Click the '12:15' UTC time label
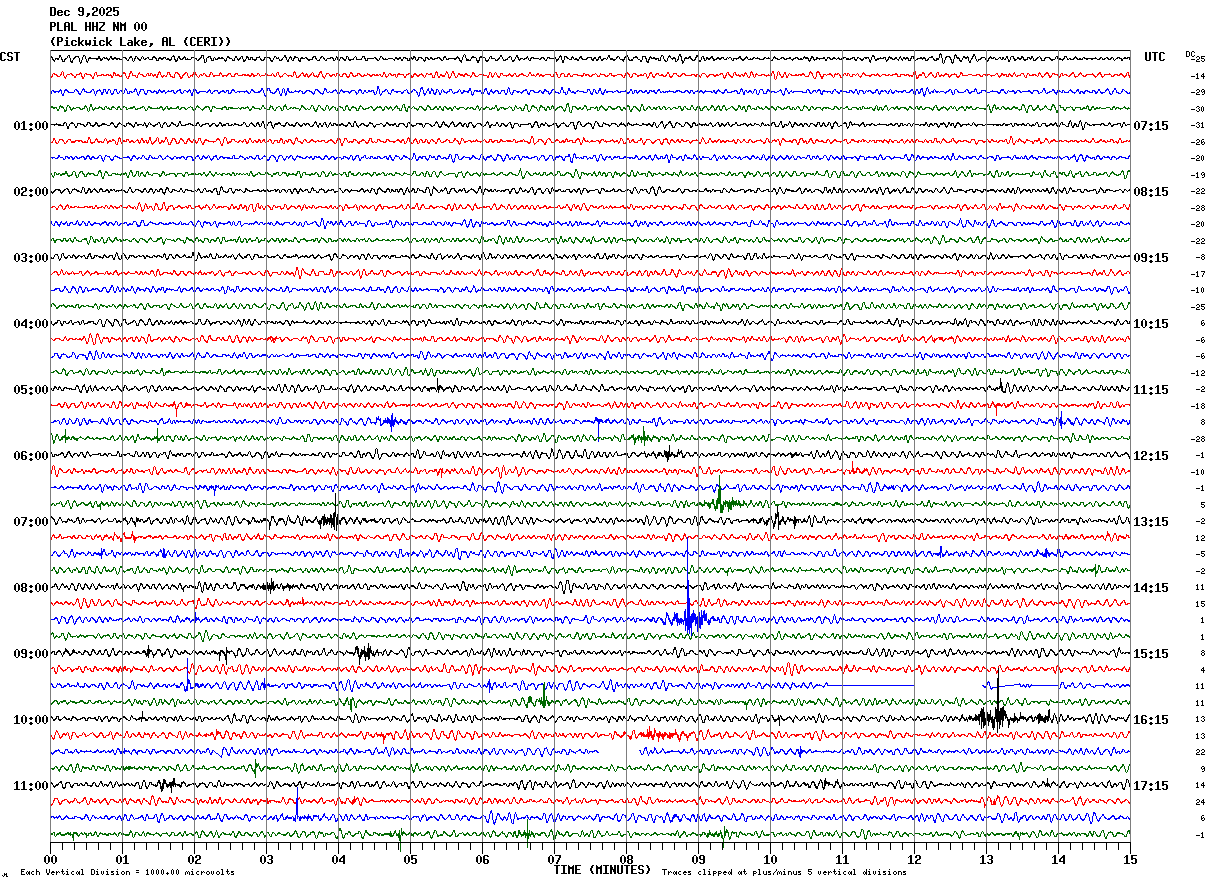This screenshot has width=1210, height=886. (1152, 456)
